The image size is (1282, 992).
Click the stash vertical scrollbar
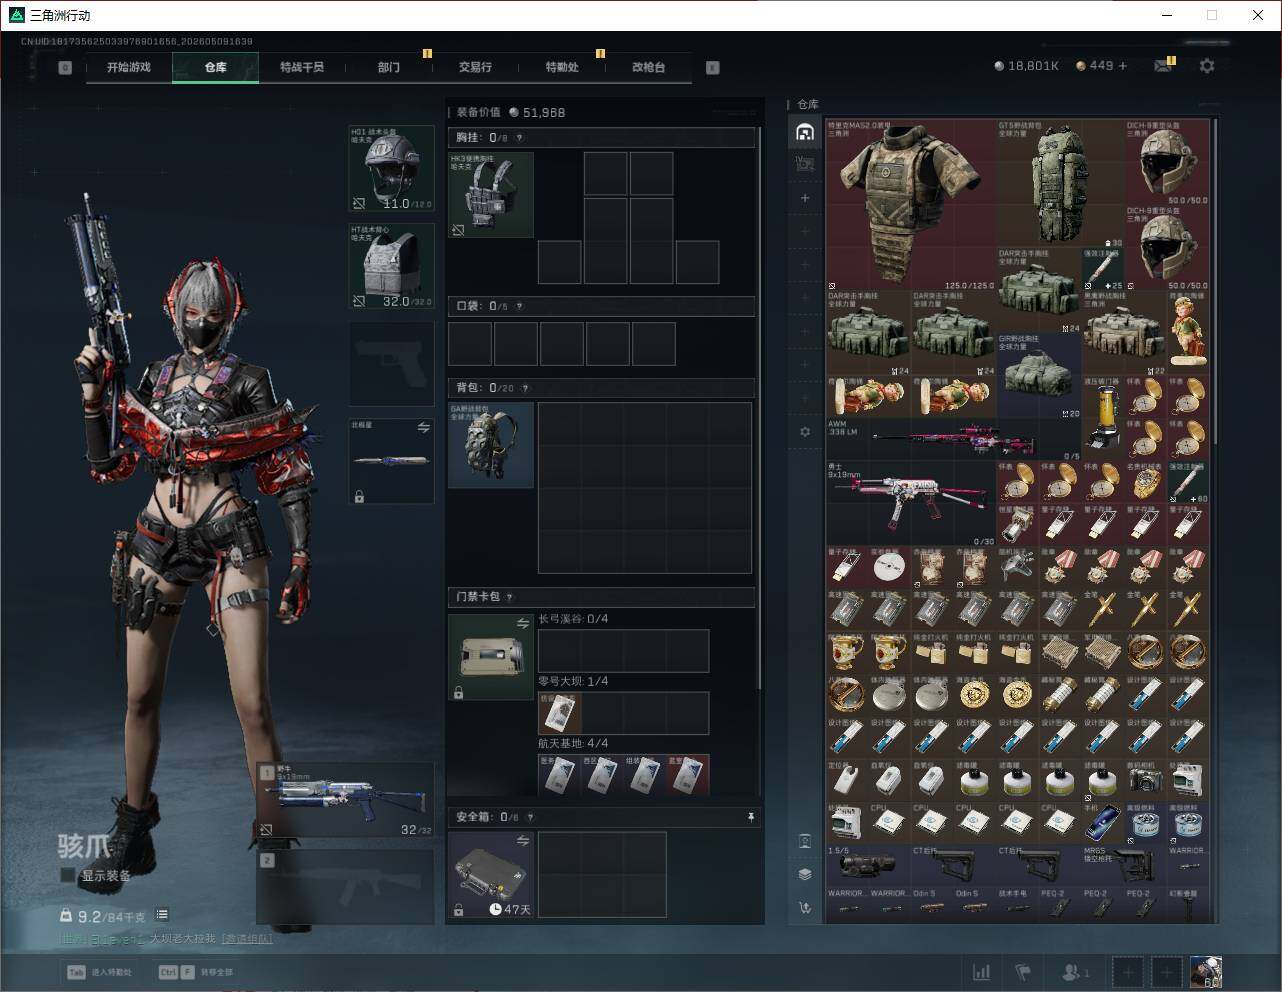pyautogui.click(x=1215, y=280)
